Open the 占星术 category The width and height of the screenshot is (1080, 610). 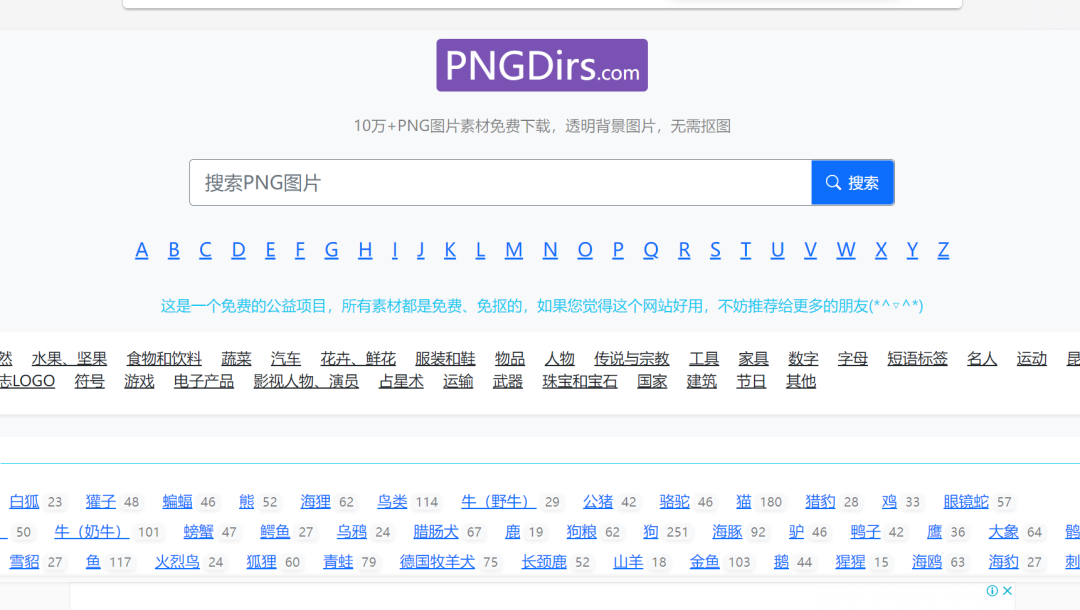402,381
